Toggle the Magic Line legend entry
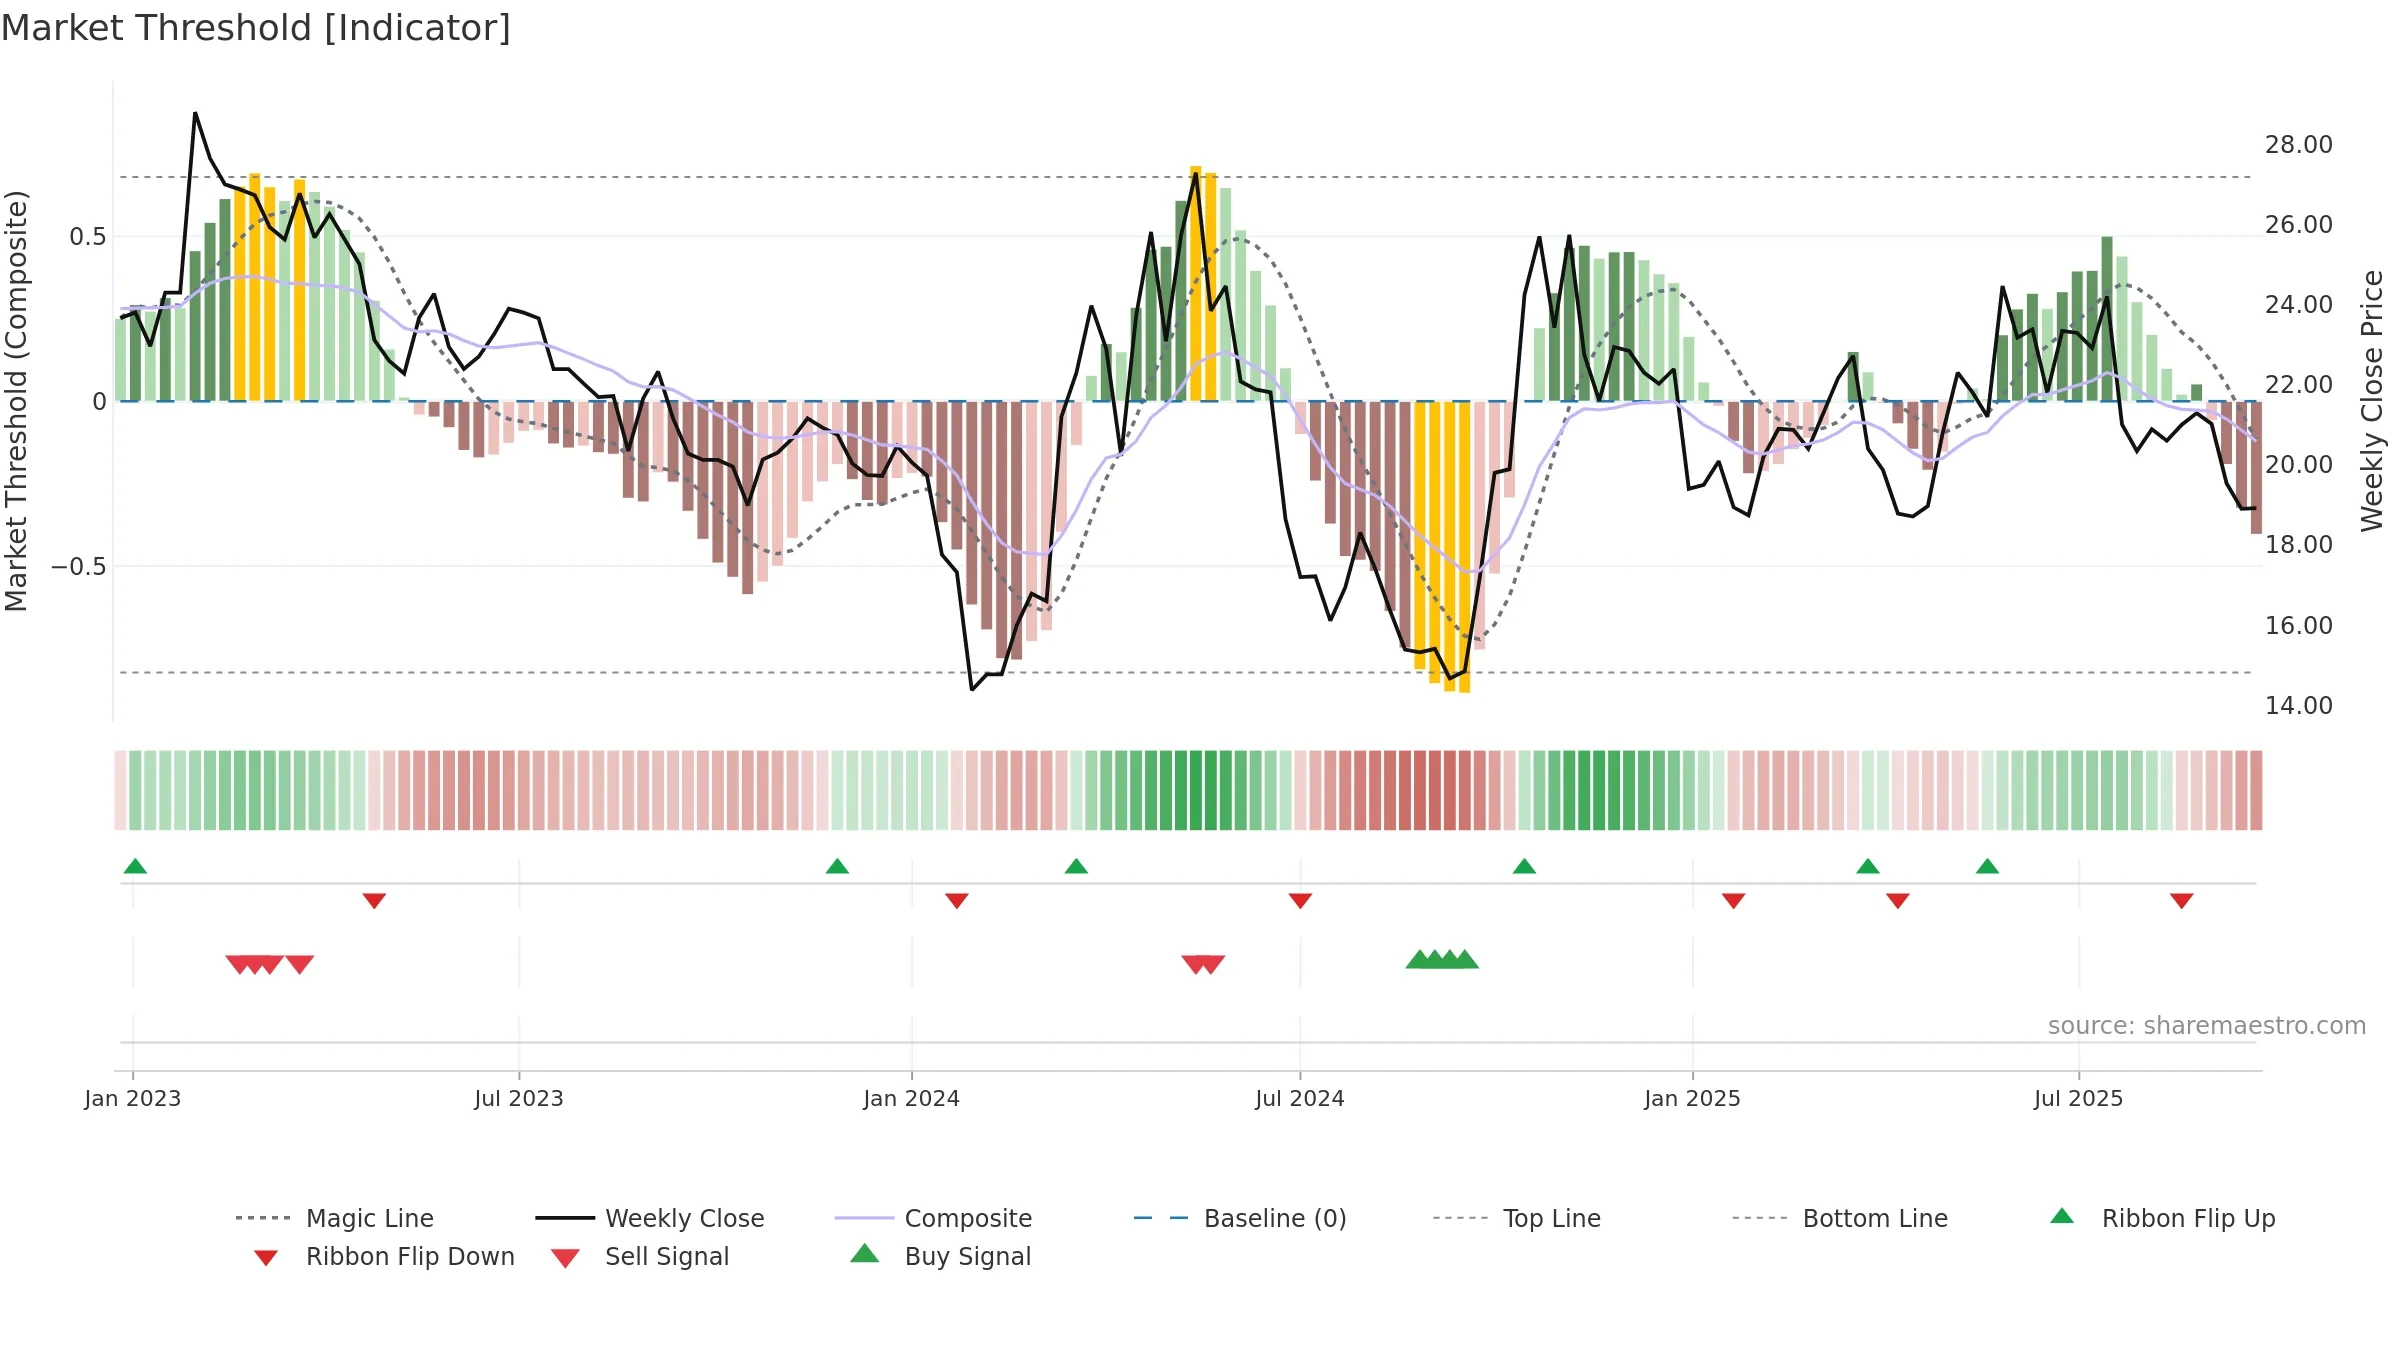The height and width of the screenshot is (1350, 2400). (x=334, y=1218)
